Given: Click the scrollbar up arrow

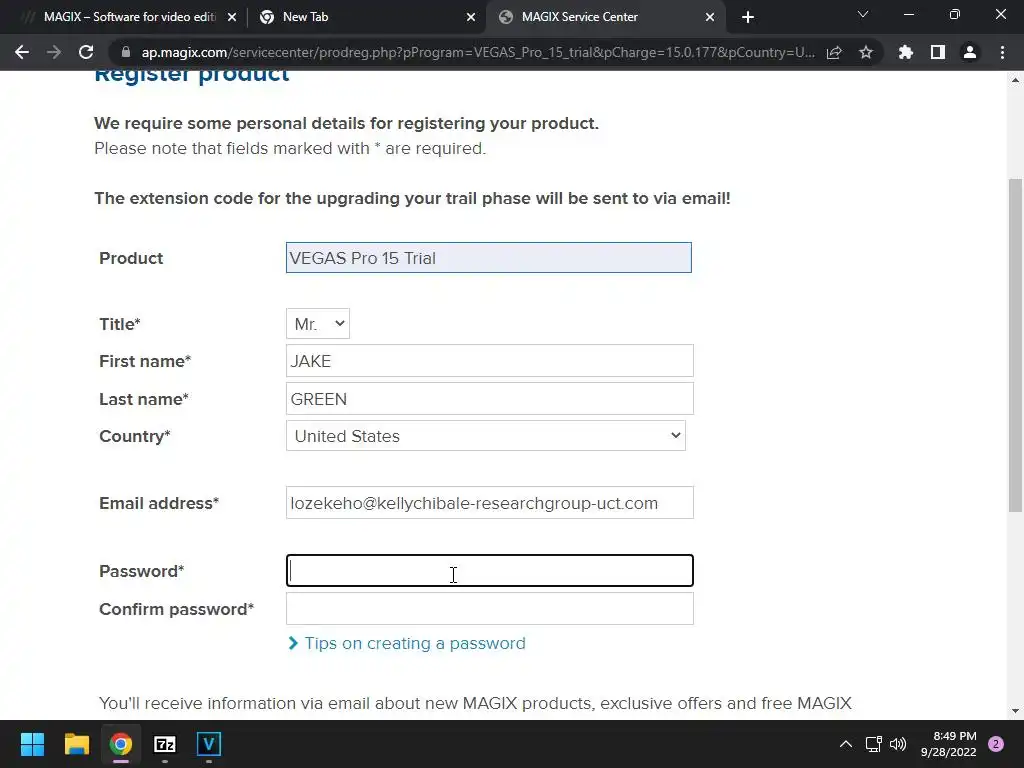Looking at the screenshot, I should 1015,80.
